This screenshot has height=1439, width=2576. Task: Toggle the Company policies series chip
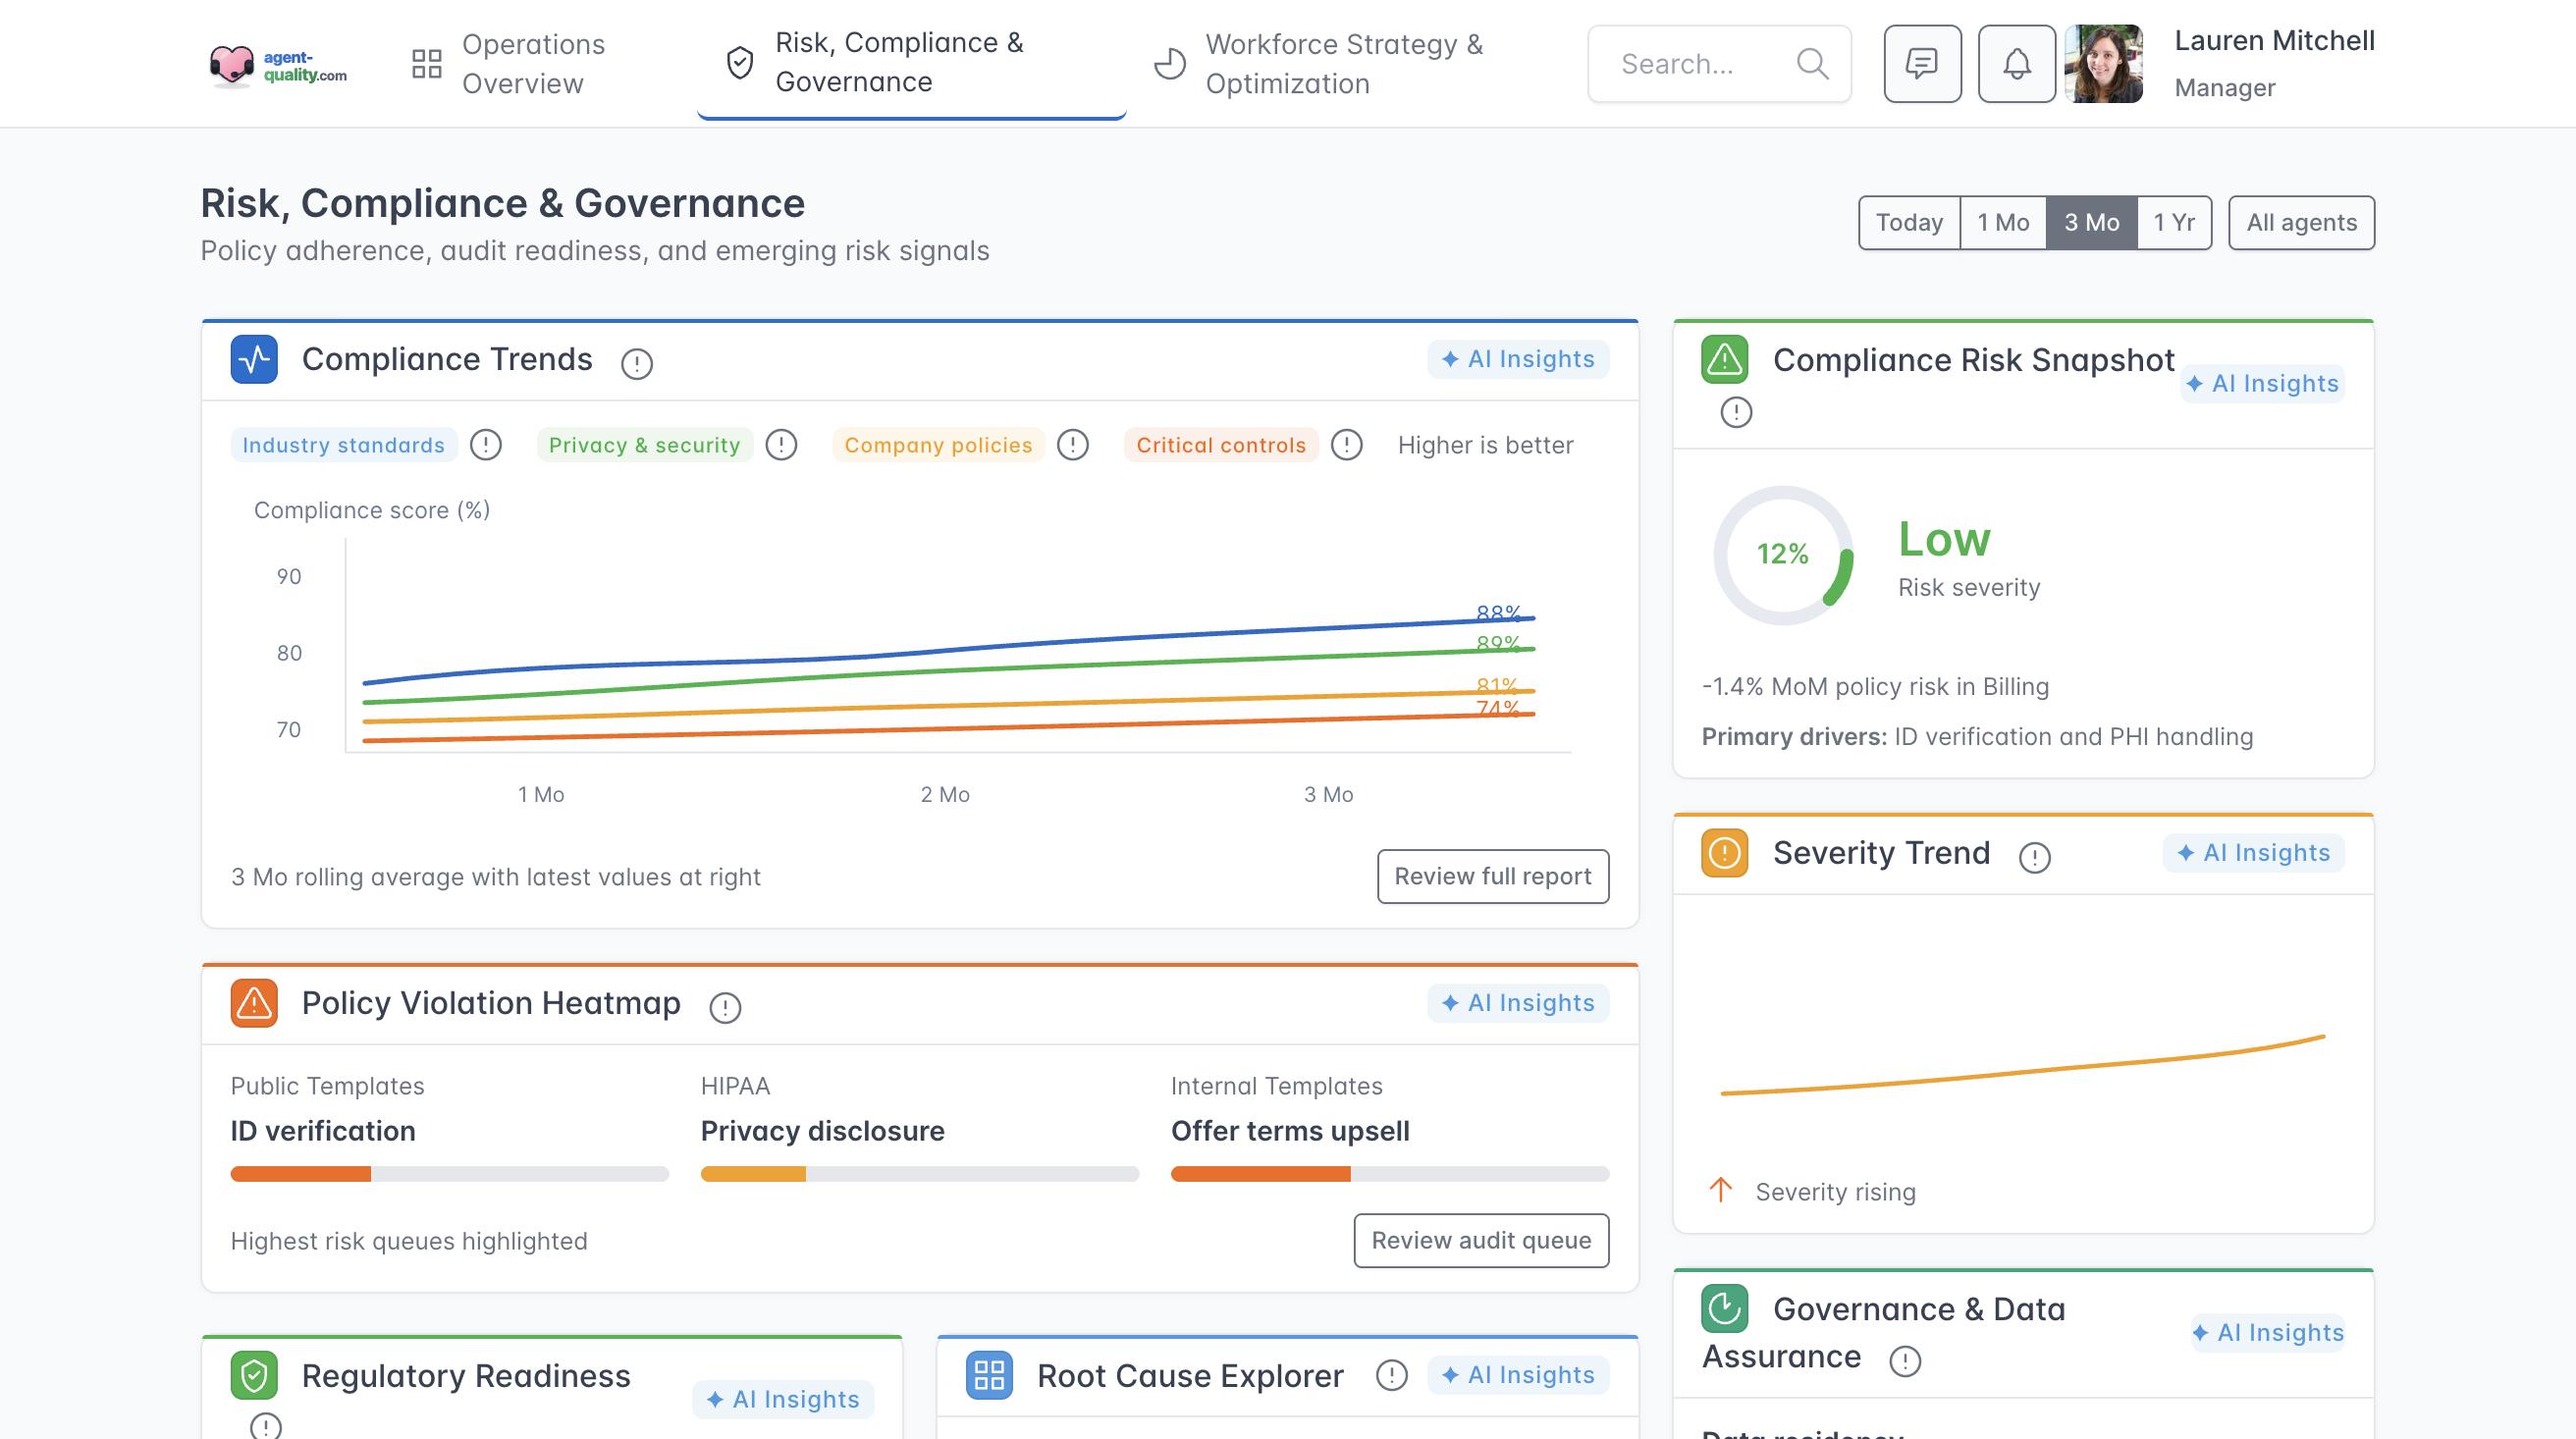(937, 445)
